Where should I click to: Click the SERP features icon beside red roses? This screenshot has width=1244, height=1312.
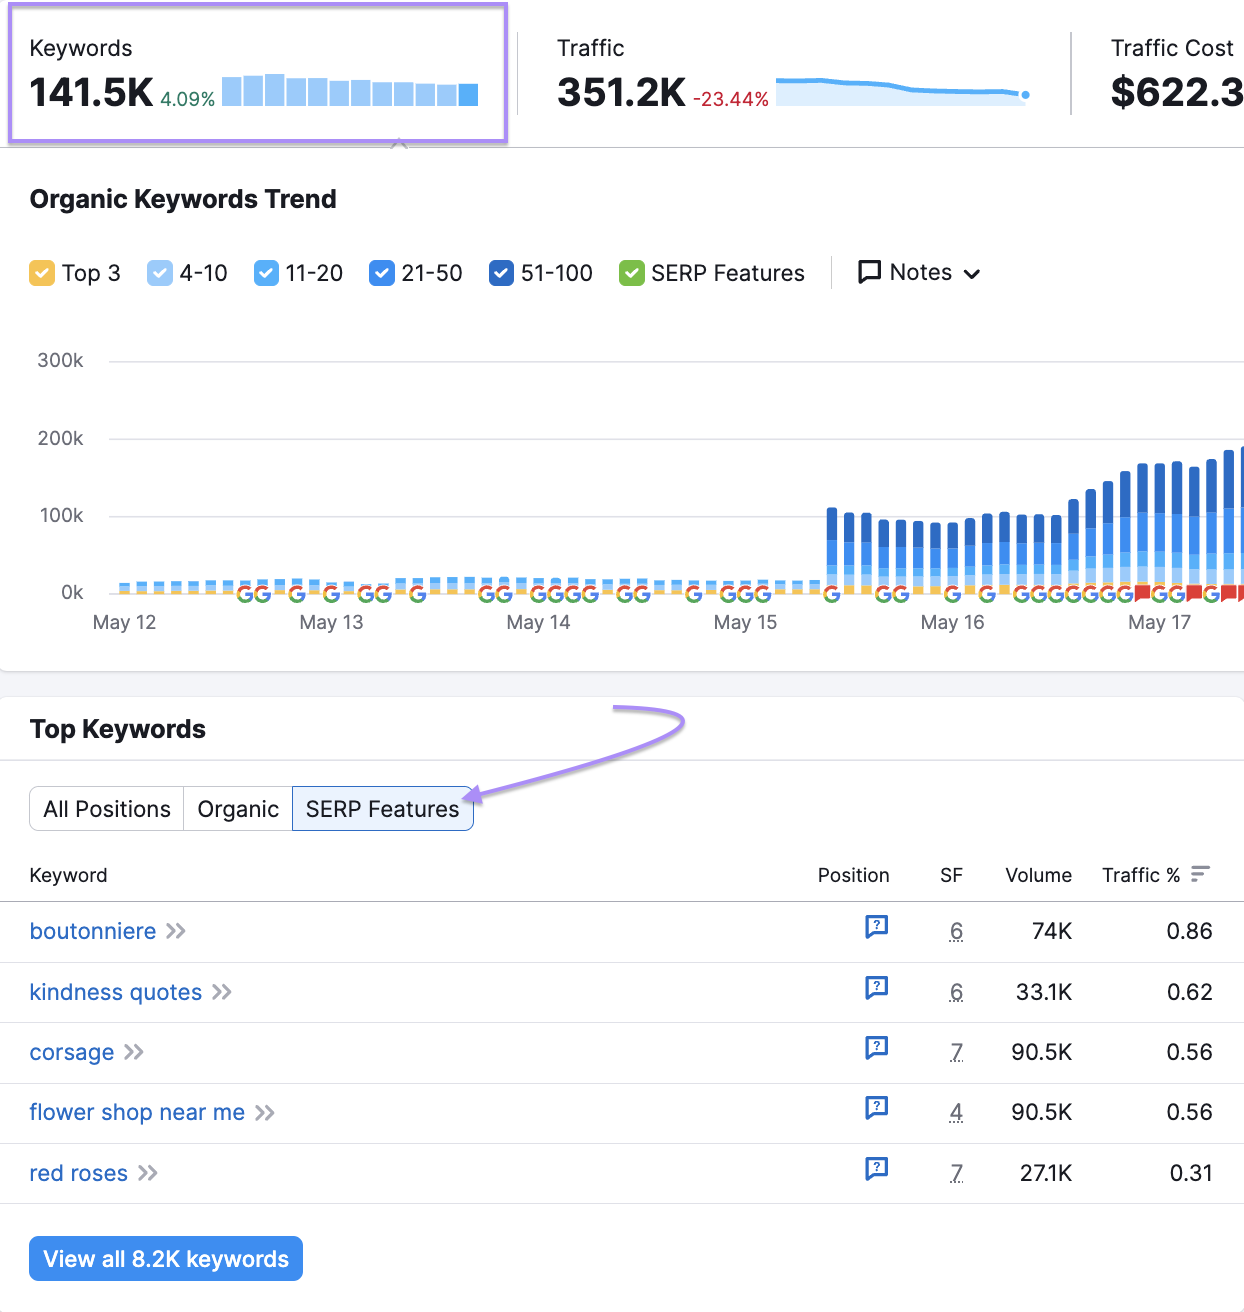pyautogui.click(x=877, y=1170)
